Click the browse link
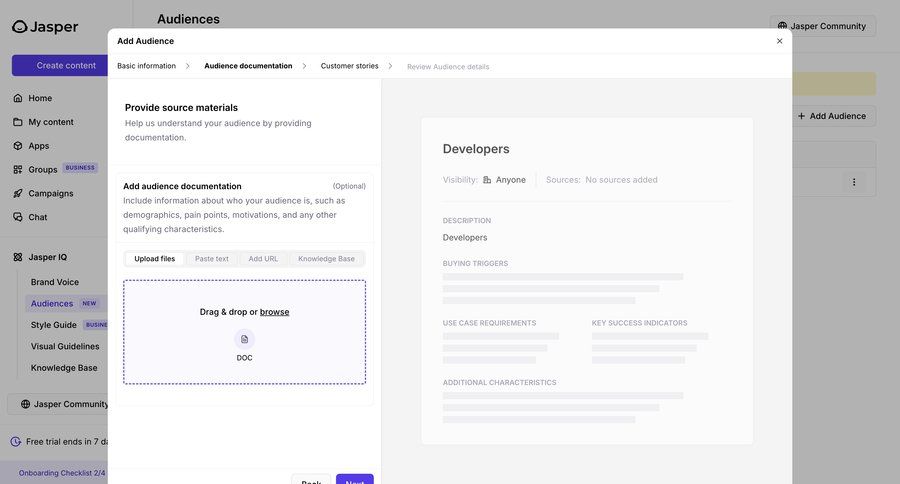Image resolution: width=900 pixels, height=484 pixels. tap(274, 312)
